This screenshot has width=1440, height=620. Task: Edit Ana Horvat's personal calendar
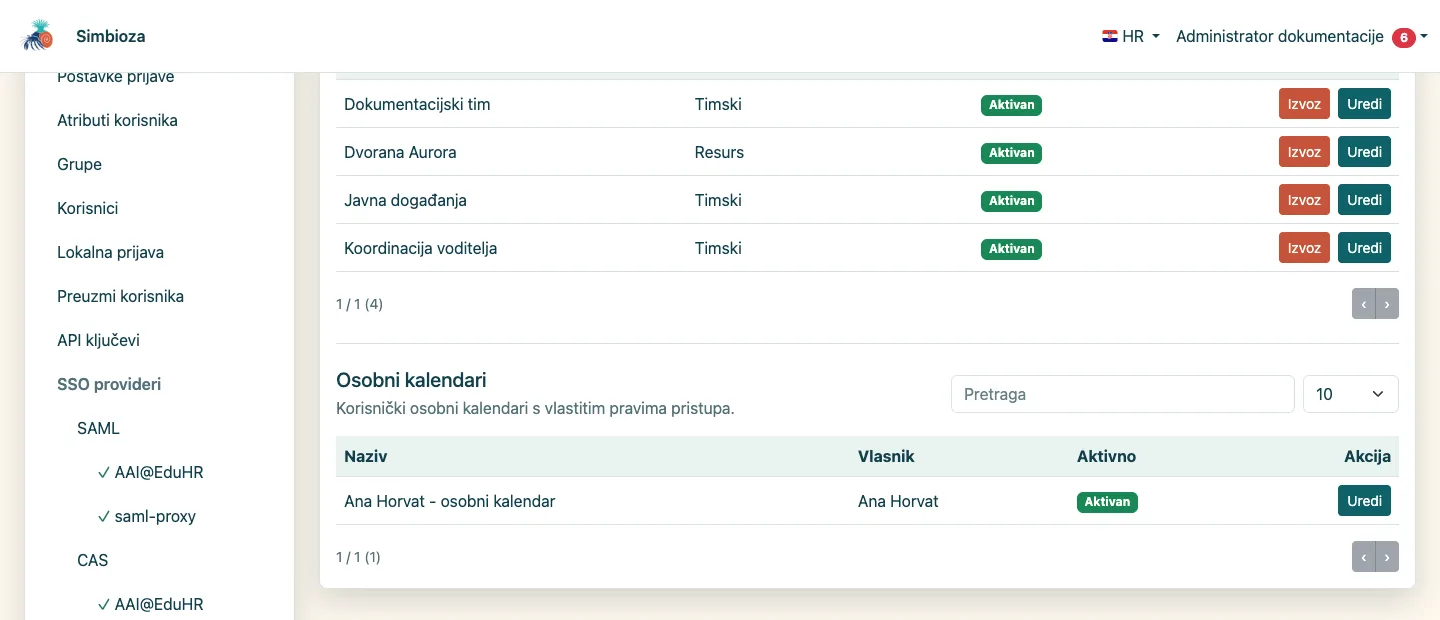1364,500
